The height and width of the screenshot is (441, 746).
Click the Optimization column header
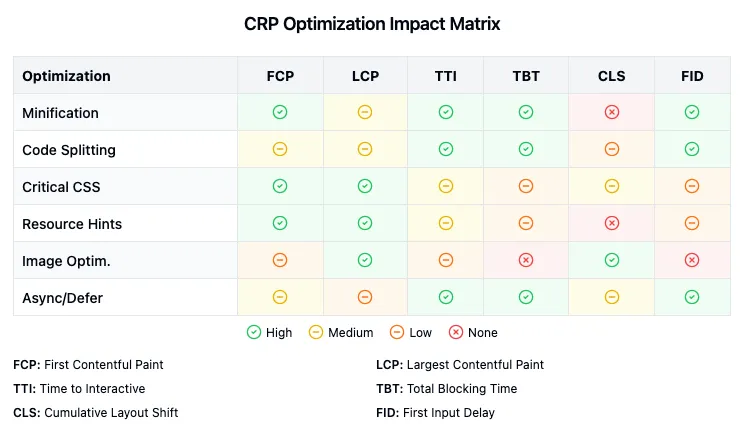click(x=66, y=76)
